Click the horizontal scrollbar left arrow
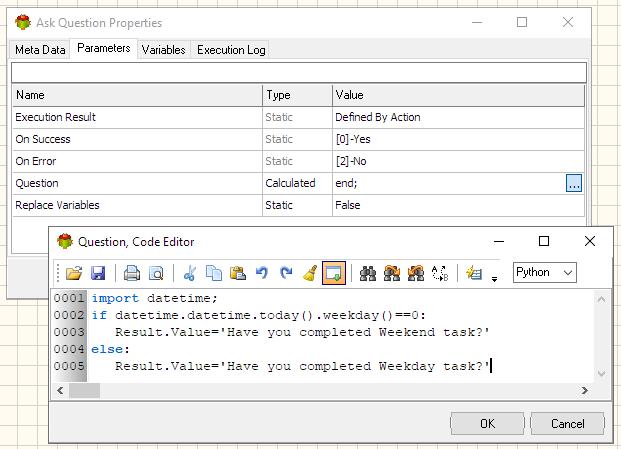Viewport: 621px width, 449px height. (60, 391)
